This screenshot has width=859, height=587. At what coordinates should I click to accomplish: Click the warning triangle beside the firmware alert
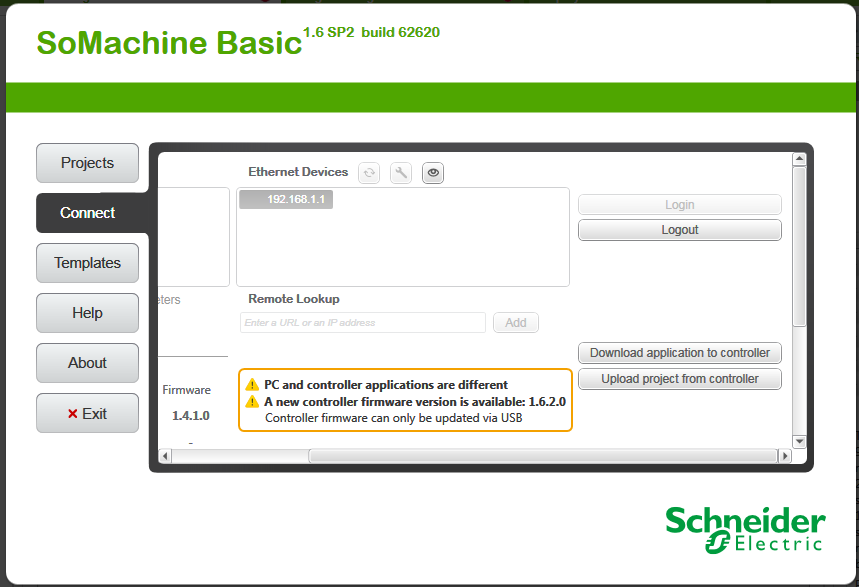point(251,398)
